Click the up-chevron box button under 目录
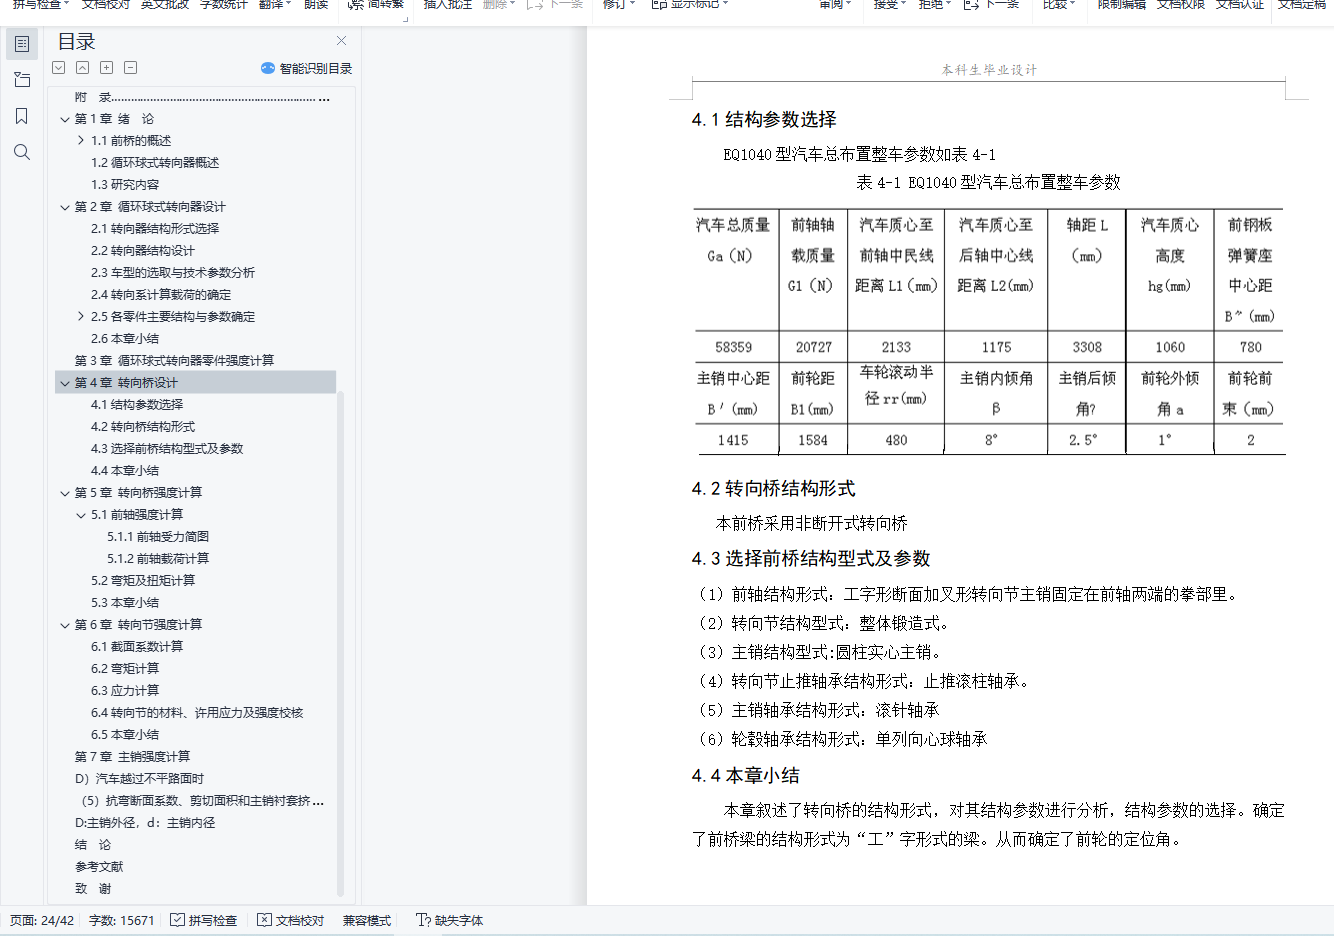 coord(83,68)
